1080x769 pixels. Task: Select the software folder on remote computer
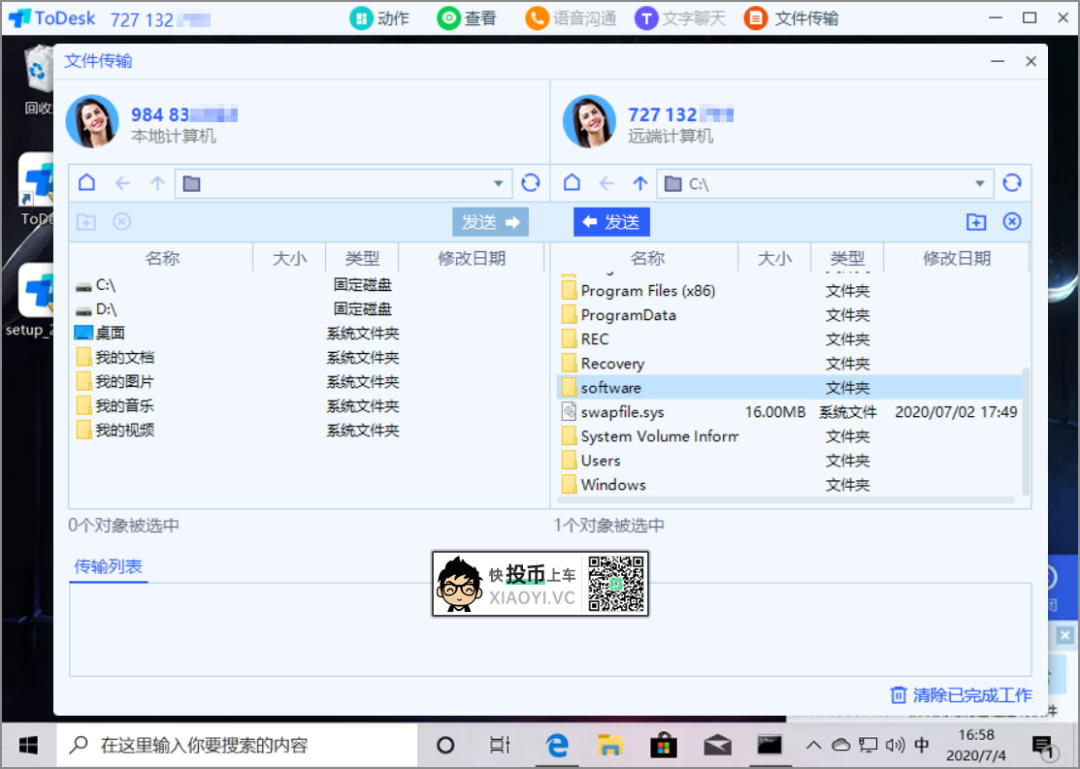pyautogui.click(x=612, y=387)
